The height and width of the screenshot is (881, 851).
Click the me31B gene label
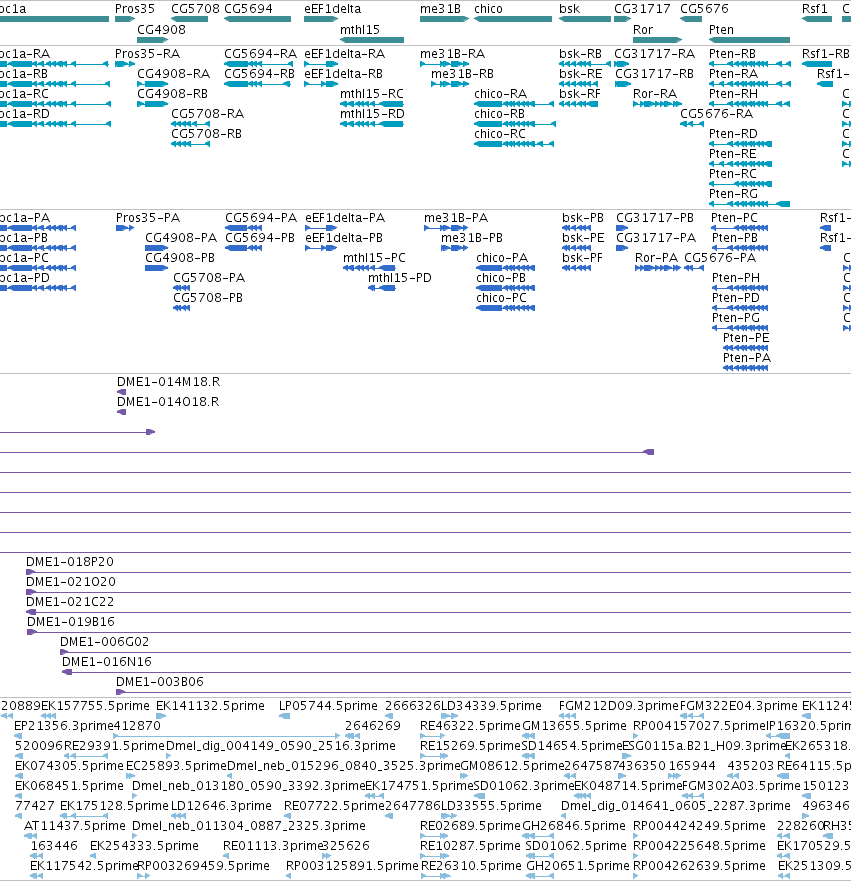click(x=440, y=9)
